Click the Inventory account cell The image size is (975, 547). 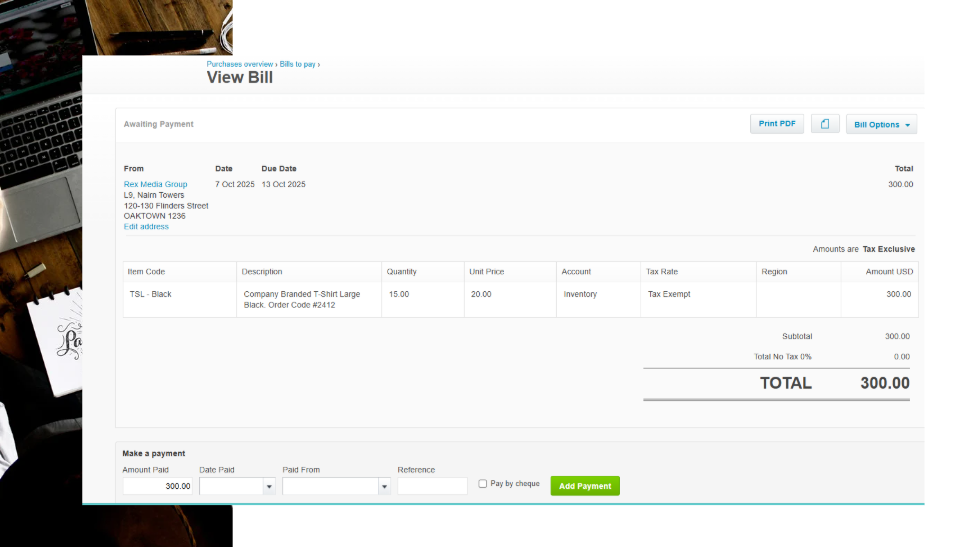(580, 294)
